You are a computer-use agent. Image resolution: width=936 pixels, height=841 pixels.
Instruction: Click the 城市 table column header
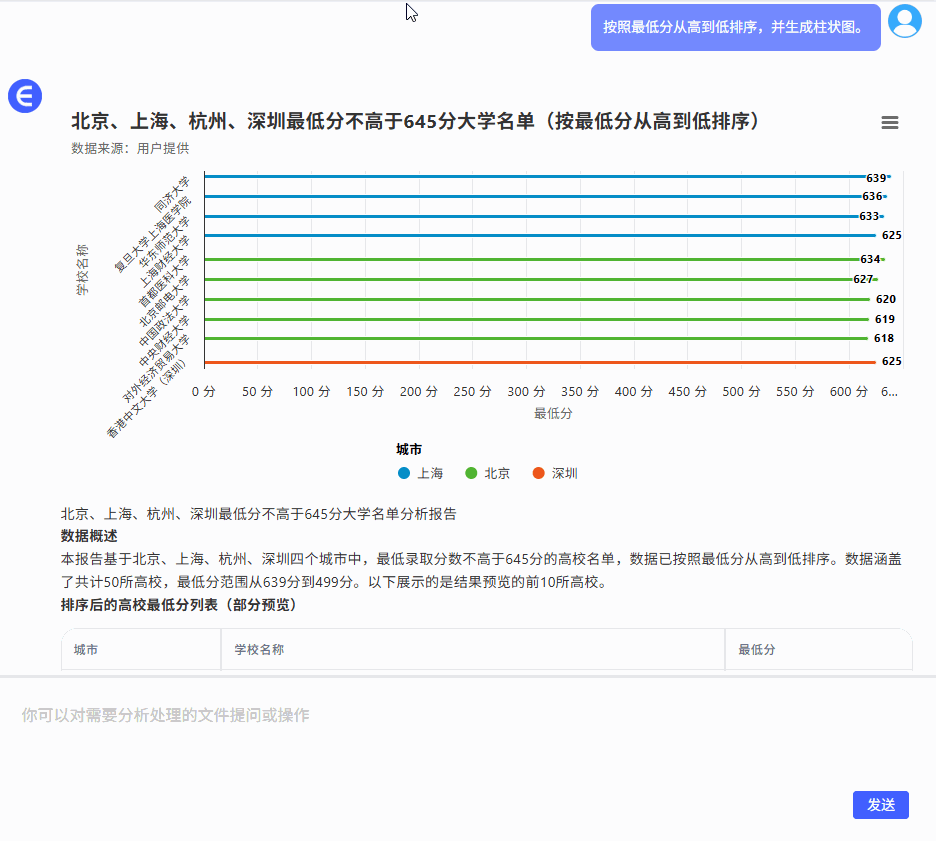coord(86,649)
